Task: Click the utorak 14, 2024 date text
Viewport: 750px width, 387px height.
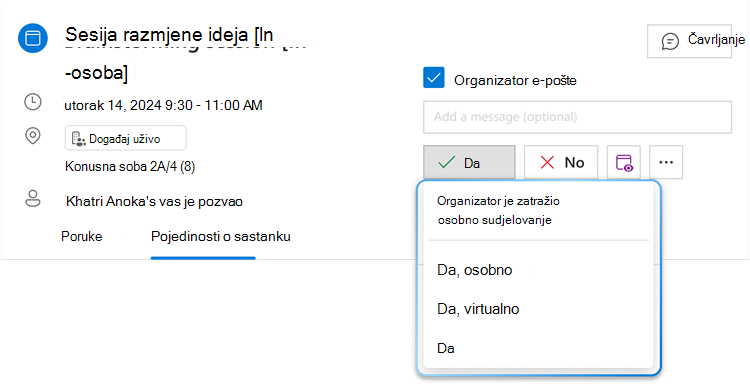Action: [x=164, y=105]
